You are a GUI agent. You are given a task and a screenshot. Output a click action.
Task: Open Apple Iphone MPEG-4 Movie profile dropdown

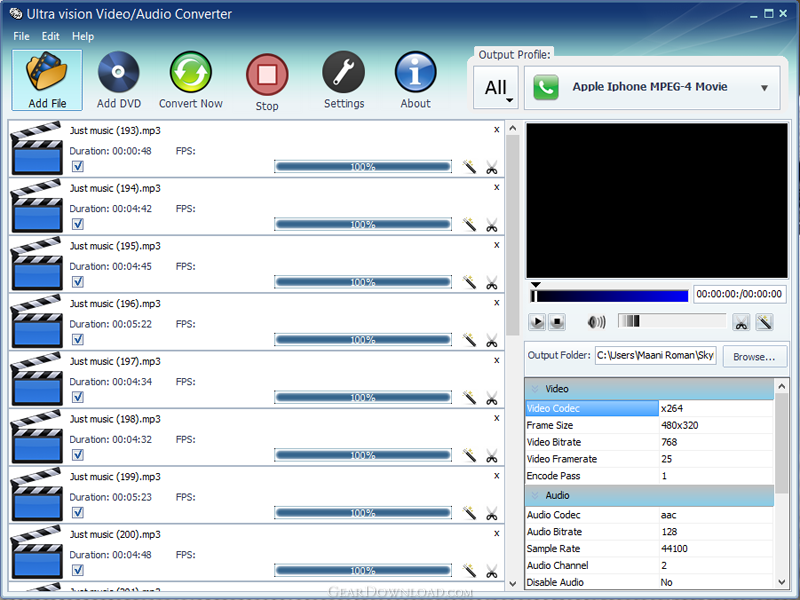click(652, 87)
